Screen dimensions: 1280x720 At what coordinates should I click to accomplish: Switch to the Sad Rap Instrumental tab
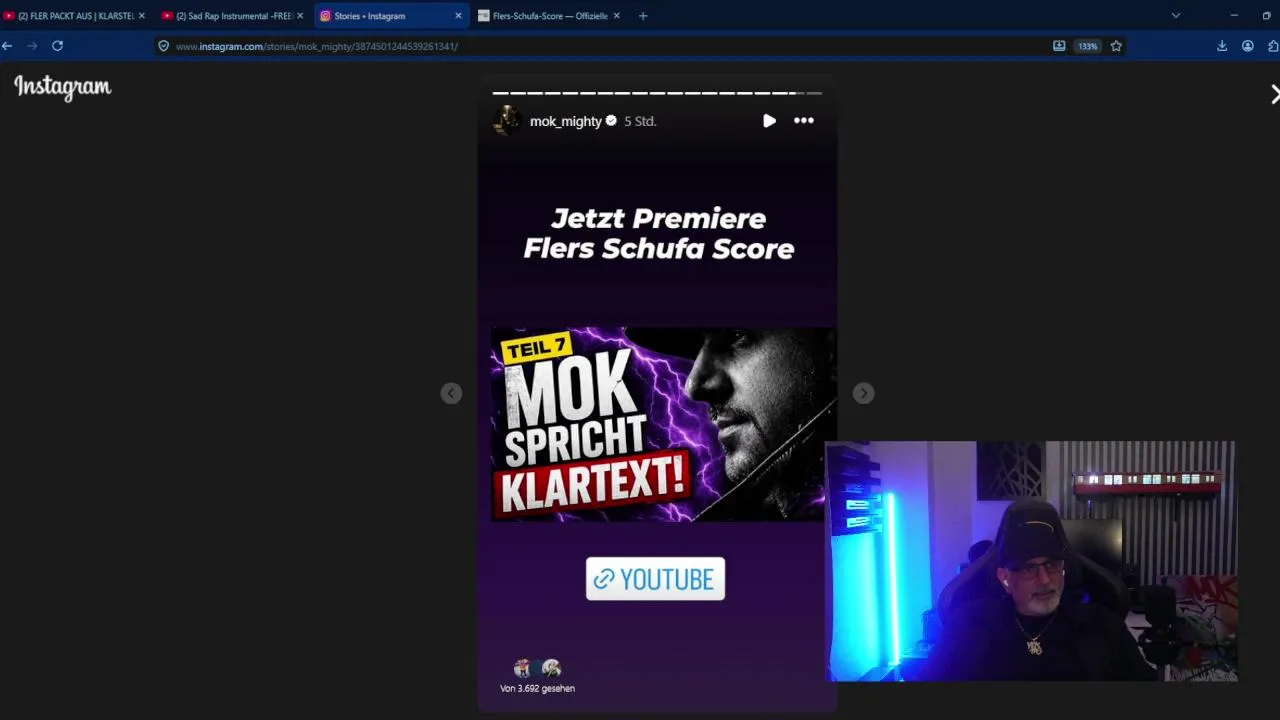click(x=226, y=16)
